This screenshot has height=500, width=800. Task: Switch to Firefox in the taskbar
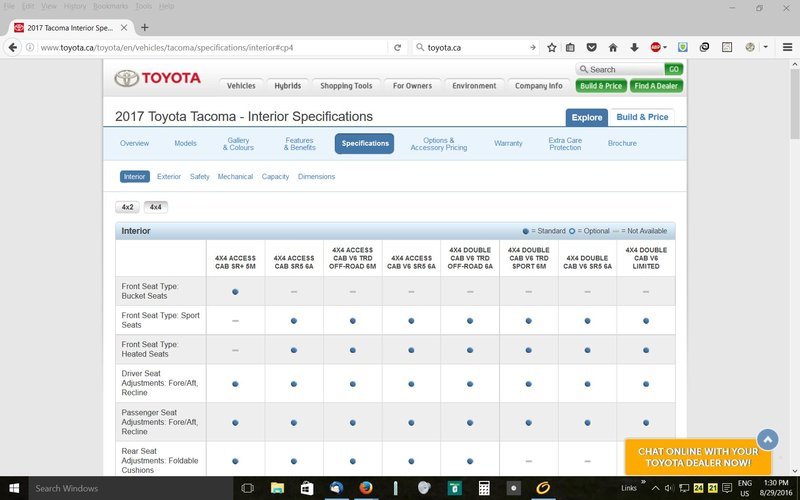click(366, 488)
